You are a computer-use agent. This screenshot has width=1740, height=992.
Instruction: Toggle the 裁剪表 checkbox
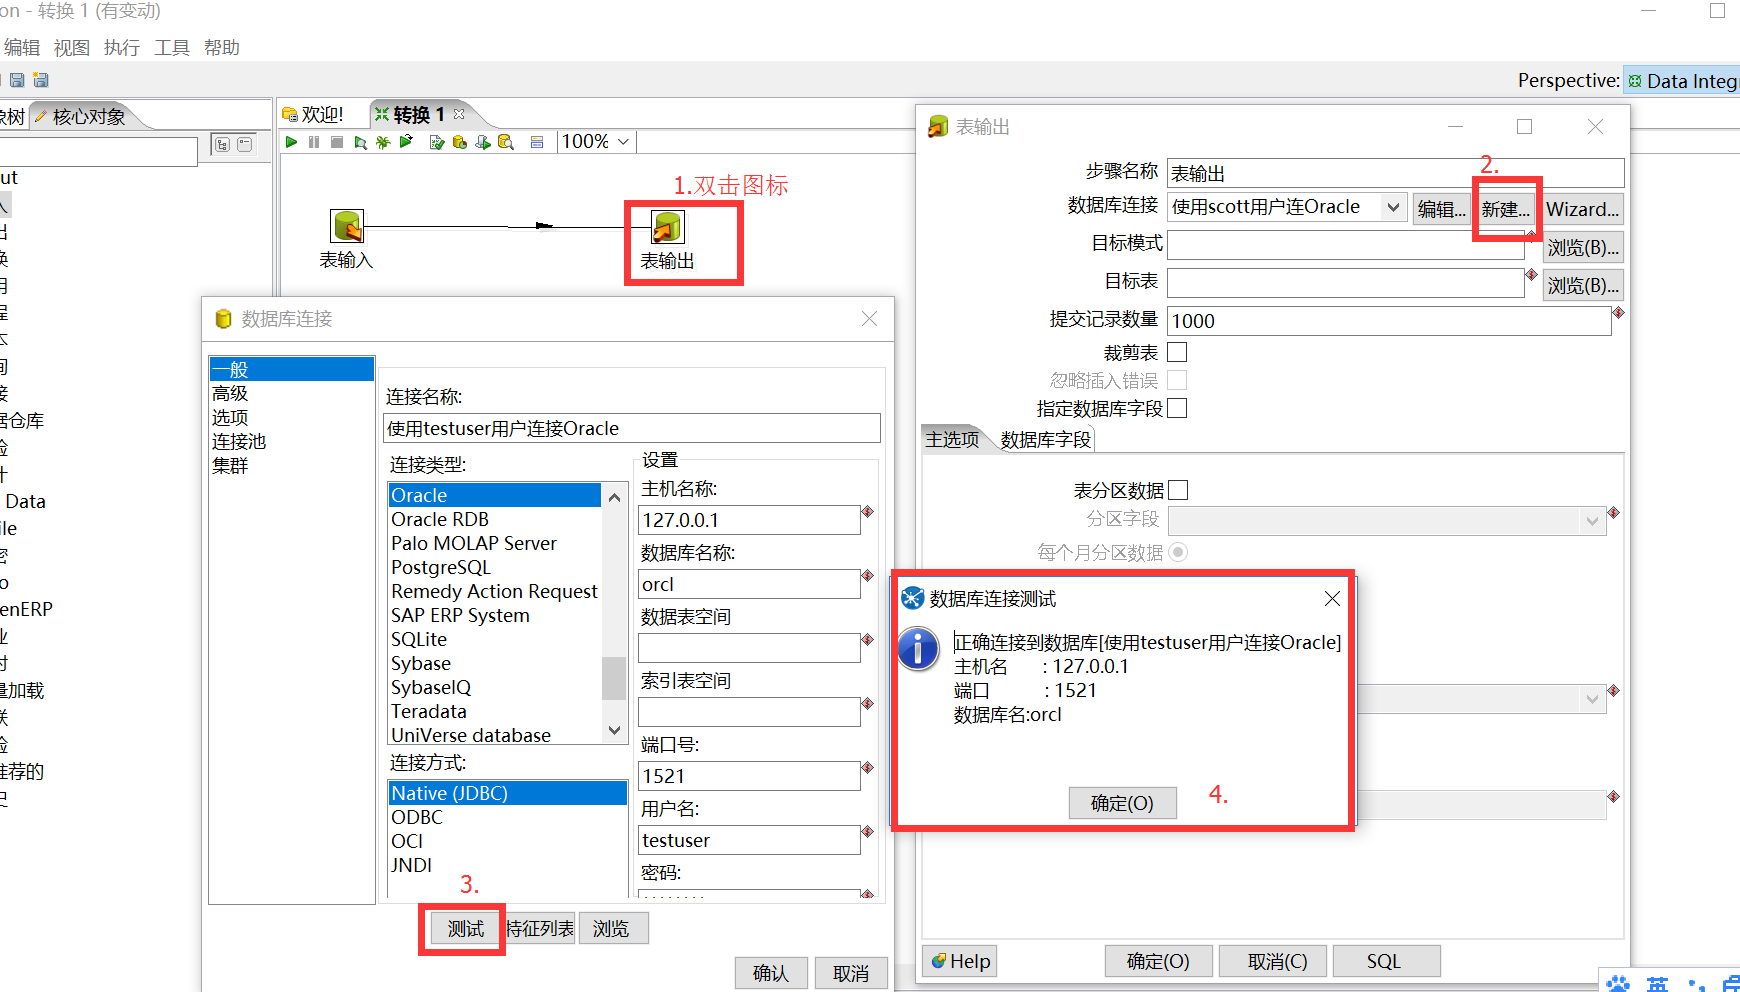click(x=1177, y=352)
